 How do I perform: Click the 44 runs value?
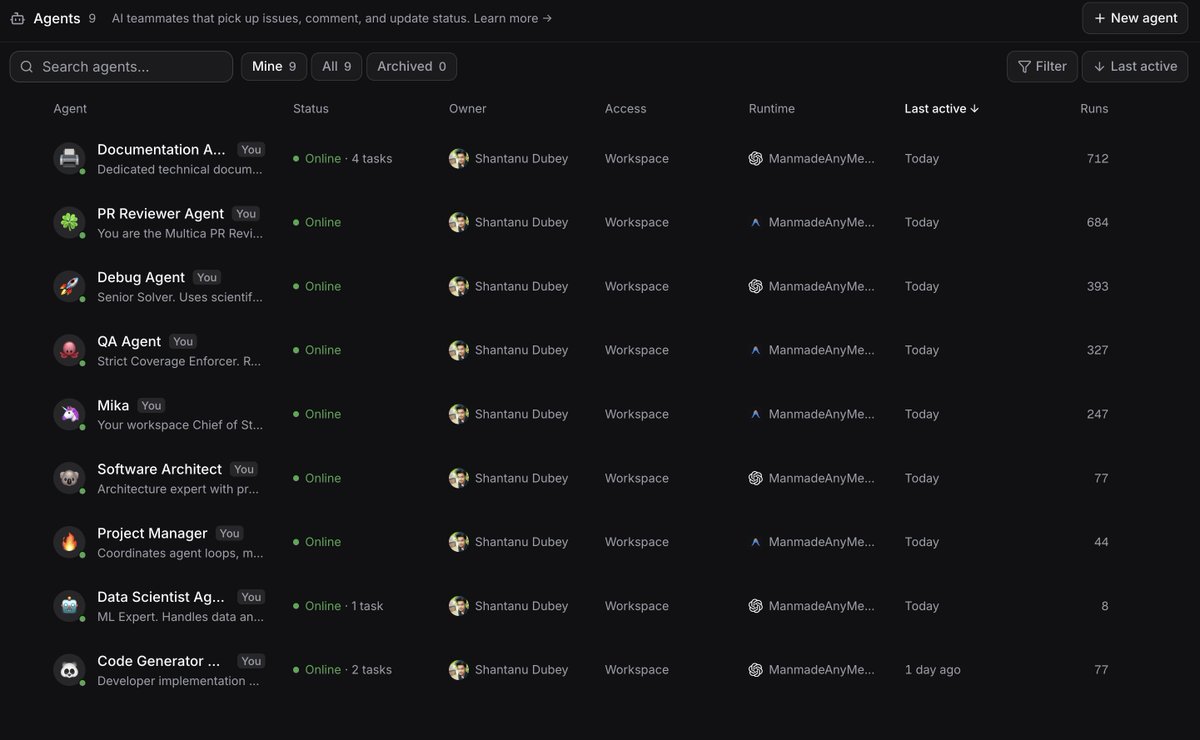(1101, 542)
